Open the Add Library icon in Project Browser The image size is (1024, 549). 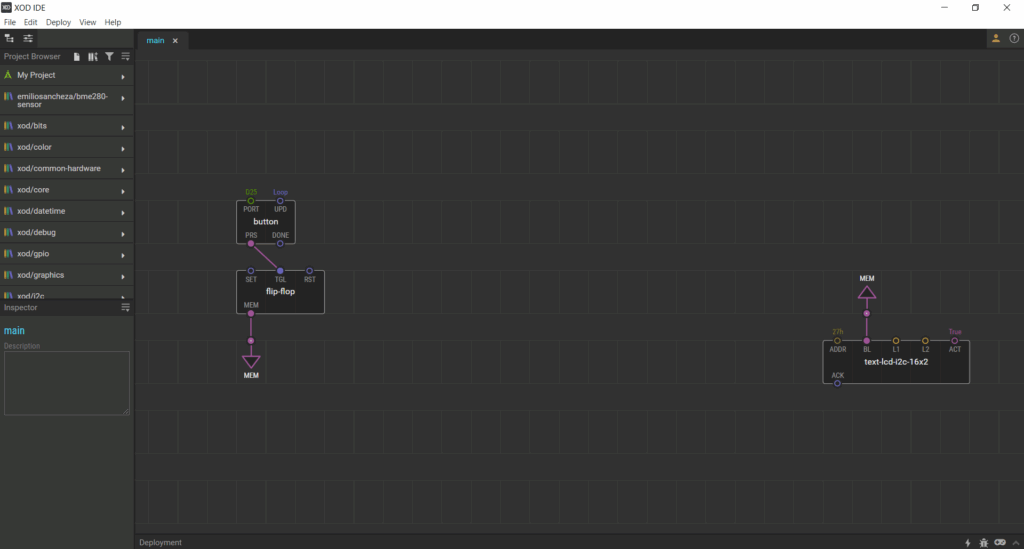[93, 57]
